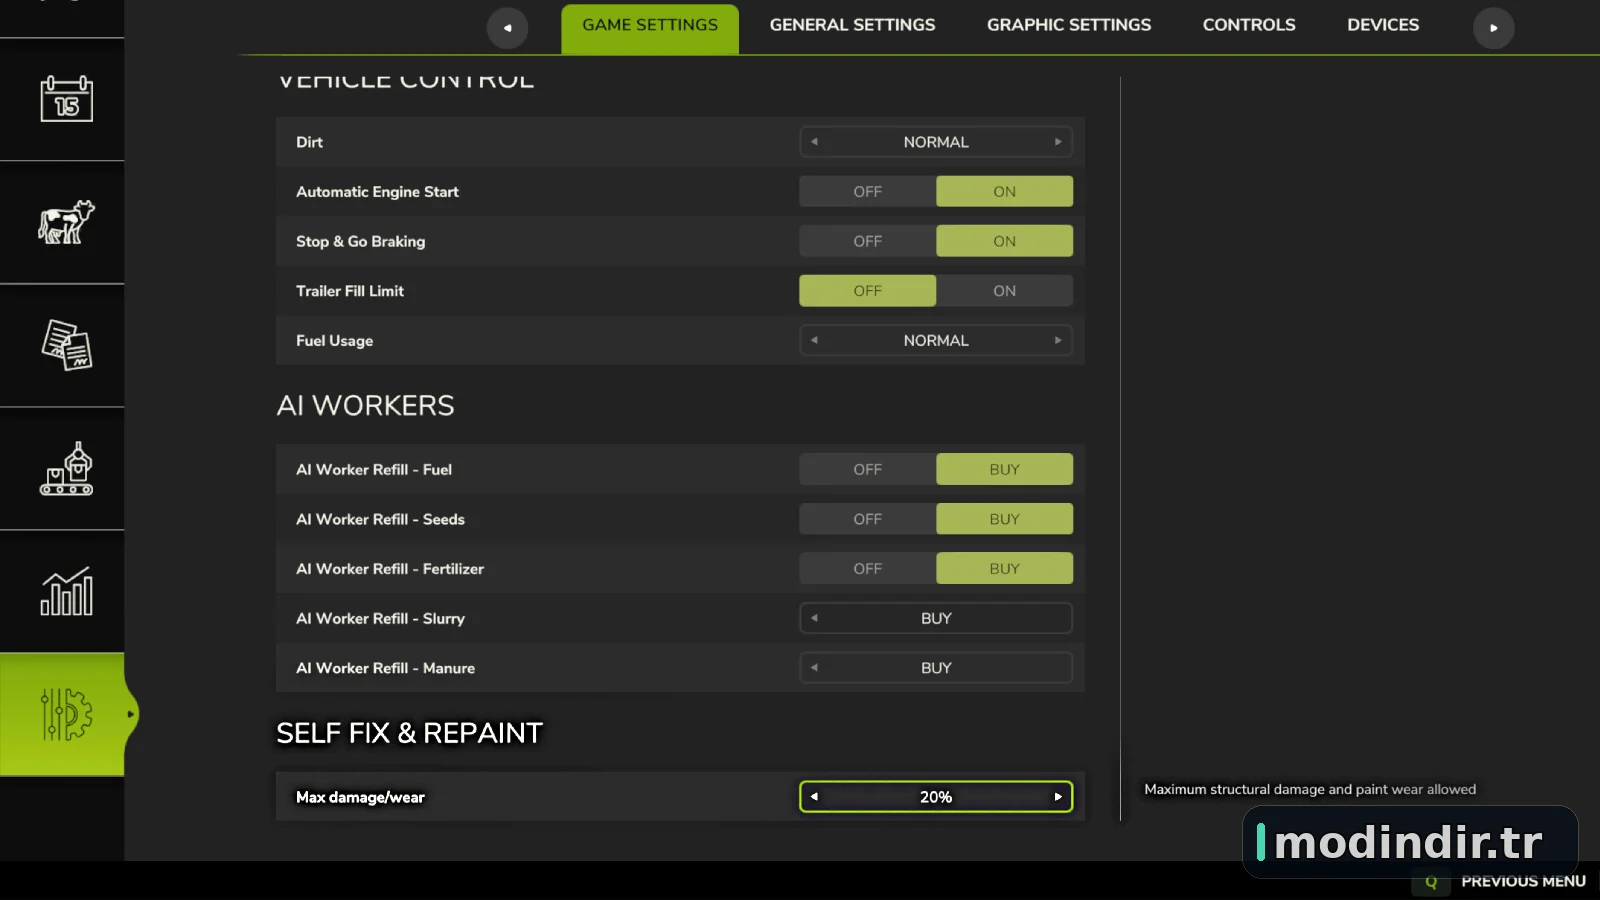Turn Automatic Engine Start on

(1004, 191)
